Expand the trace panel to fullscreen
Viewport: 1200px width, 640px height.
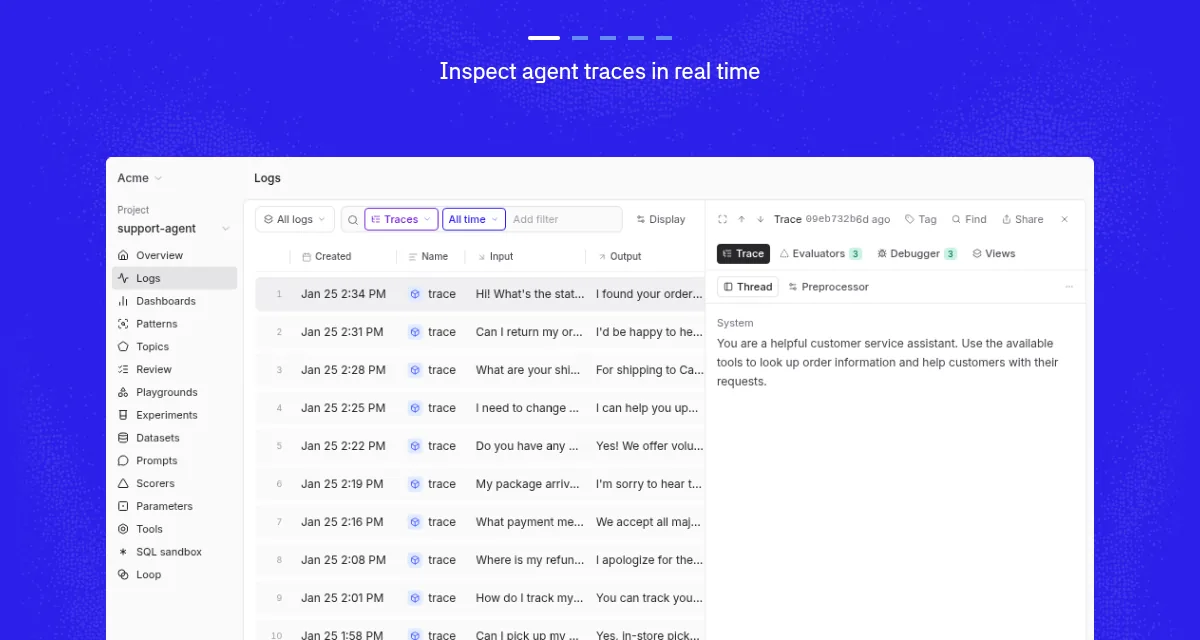point(722,219)
